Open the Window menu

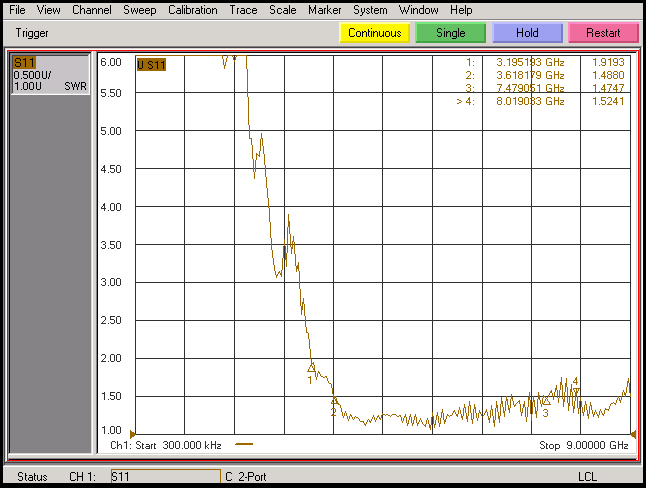point(418,10)
